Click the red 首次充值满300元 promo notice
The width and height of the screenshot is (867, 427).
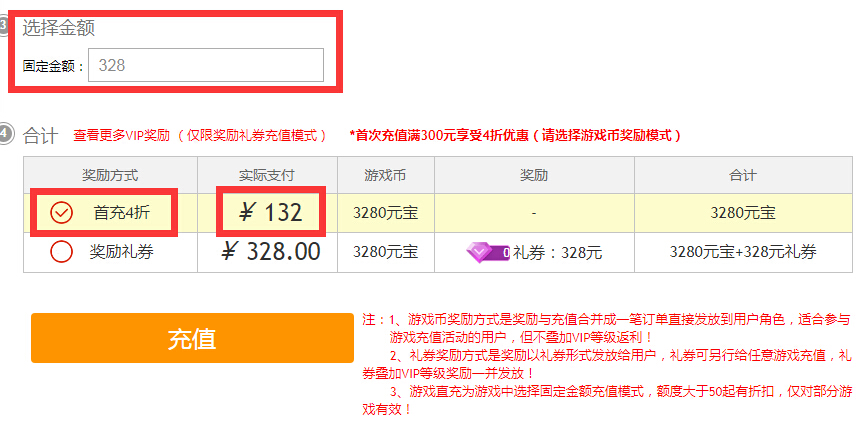[x=515, y=136]
